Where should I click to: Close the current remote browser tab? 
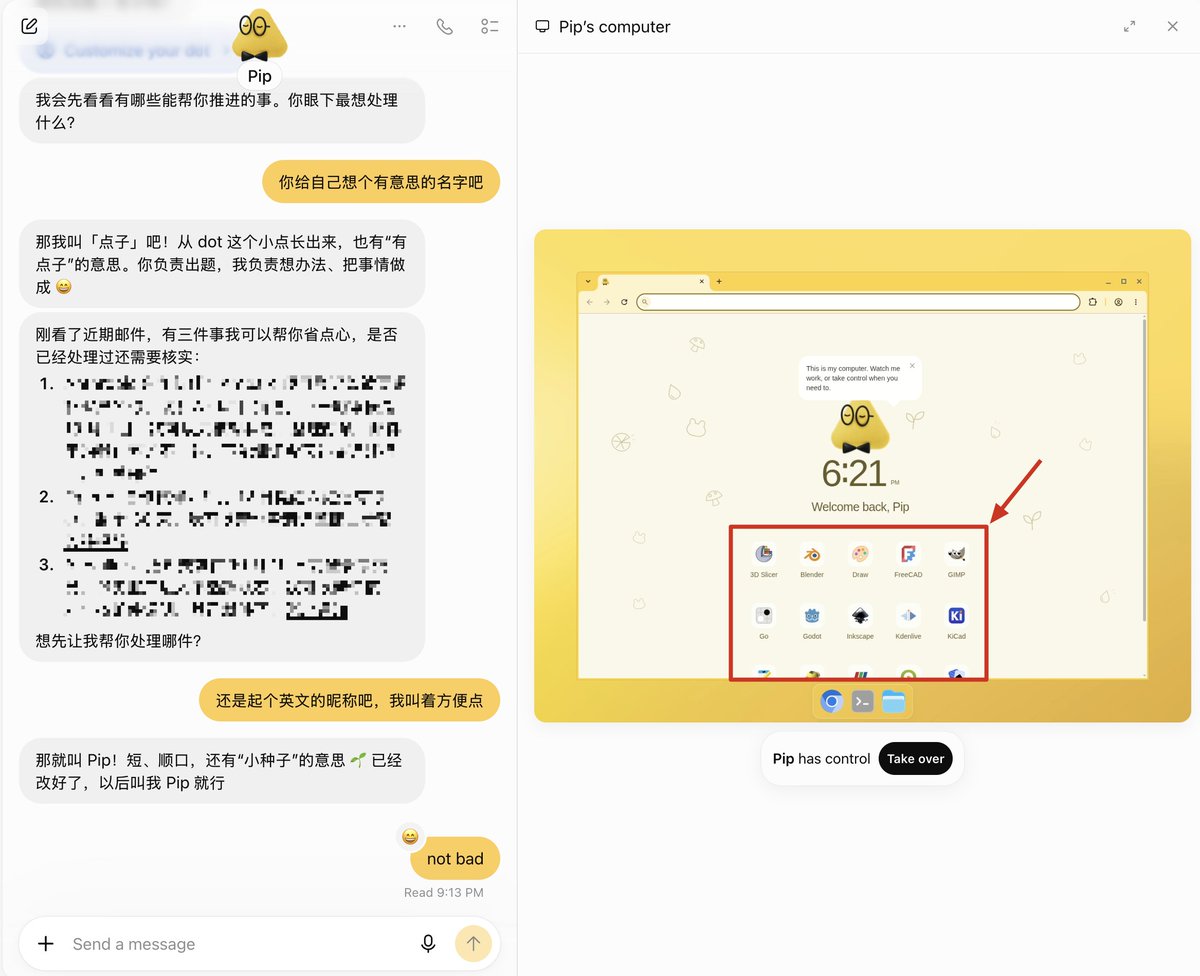[702, 282]
